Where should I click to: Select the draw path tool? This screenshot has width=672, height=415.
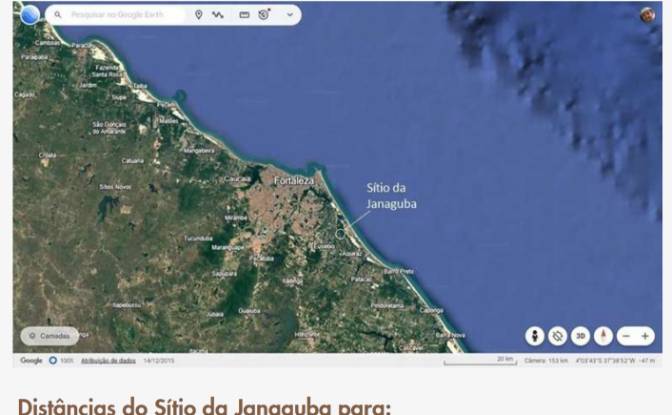tap(218, 15)
